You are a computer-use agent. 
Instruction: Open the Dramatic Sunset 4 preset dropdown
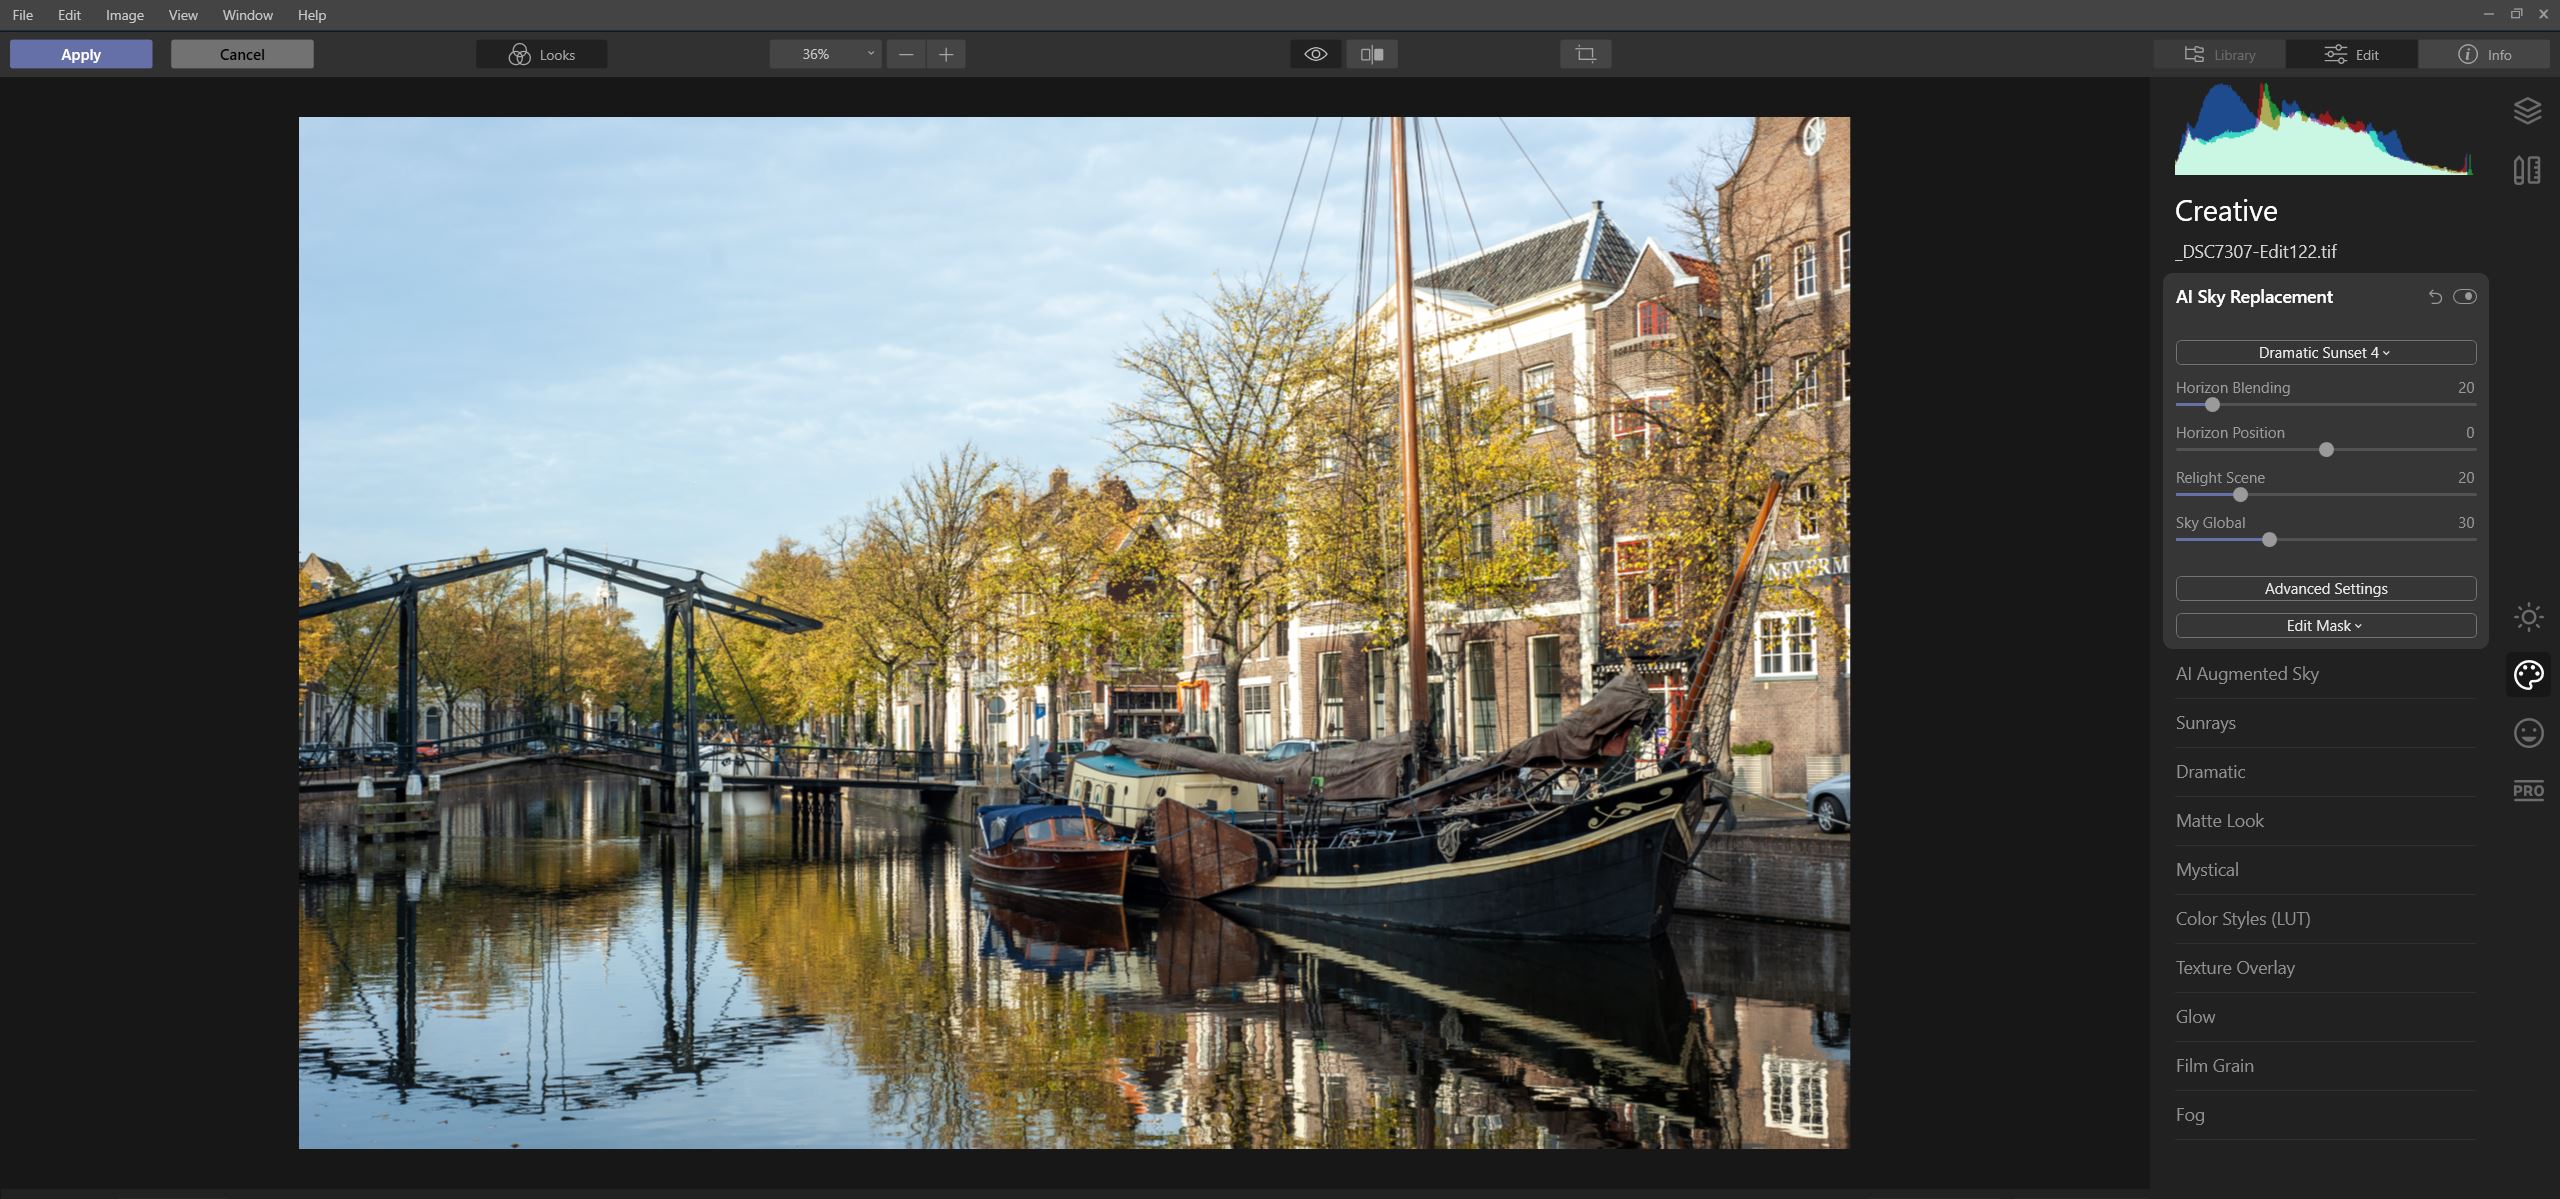[2325, 352]
